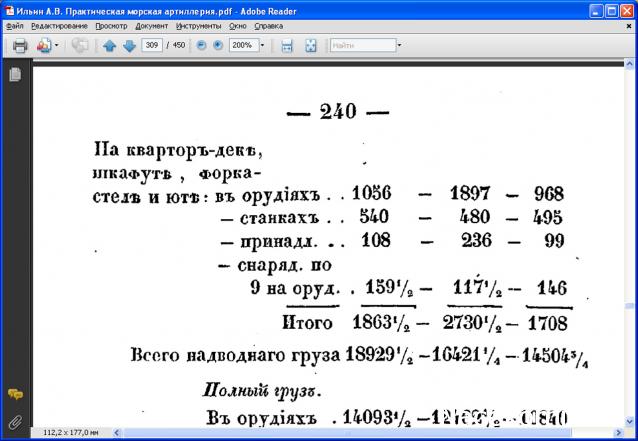
Task: Go to the previous page with the up arrow
Action: click(x=109, y=46)
